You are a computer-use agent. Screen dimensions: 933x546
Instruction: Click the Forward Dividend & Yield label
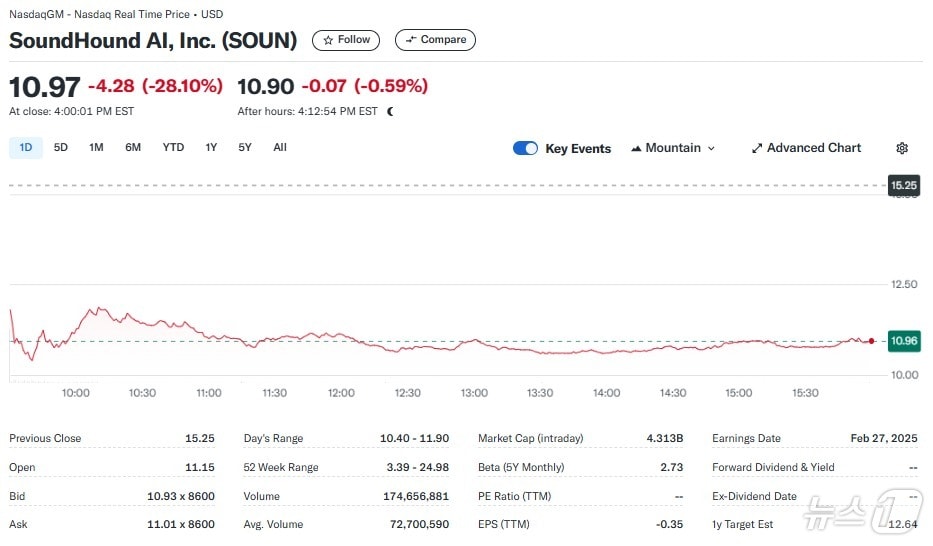[774, 467]
